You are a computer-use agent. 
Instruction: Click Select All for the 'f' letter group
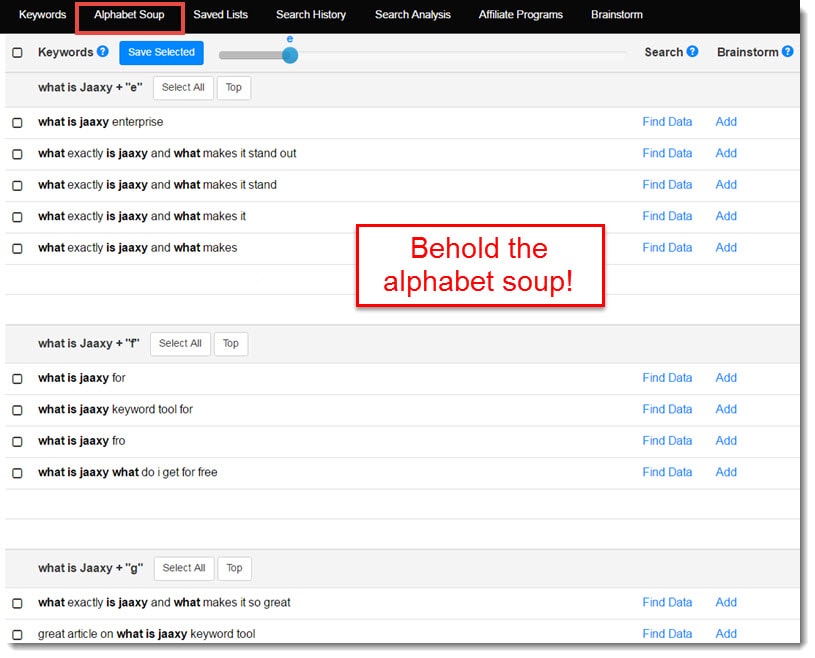pyautogui.click(x=180, y=344)
